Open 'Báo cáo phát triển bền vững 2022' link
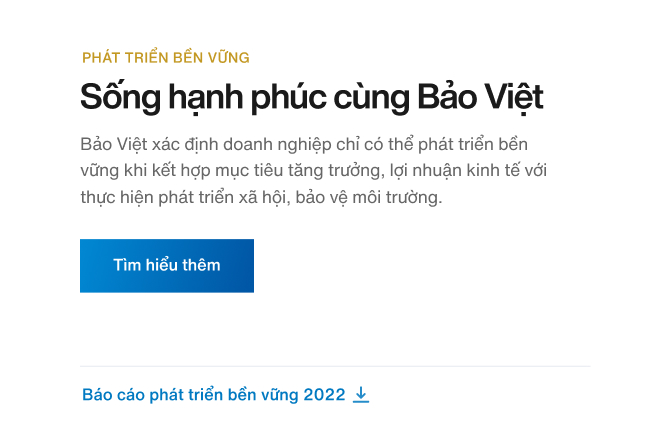The width and height of the screenshot is (670, 447). click(213, 395)
